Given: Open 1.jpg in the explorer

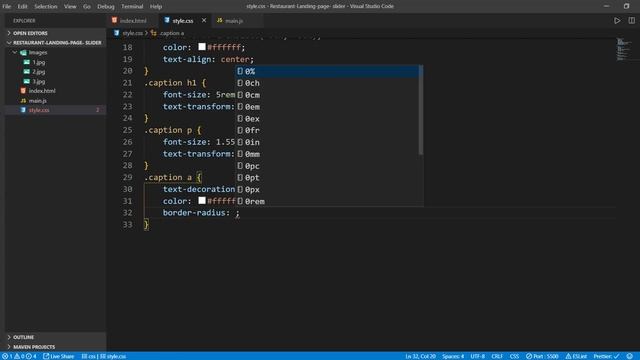Looking at the screenshot, I should pyautogui.click(x=55, y=62).
